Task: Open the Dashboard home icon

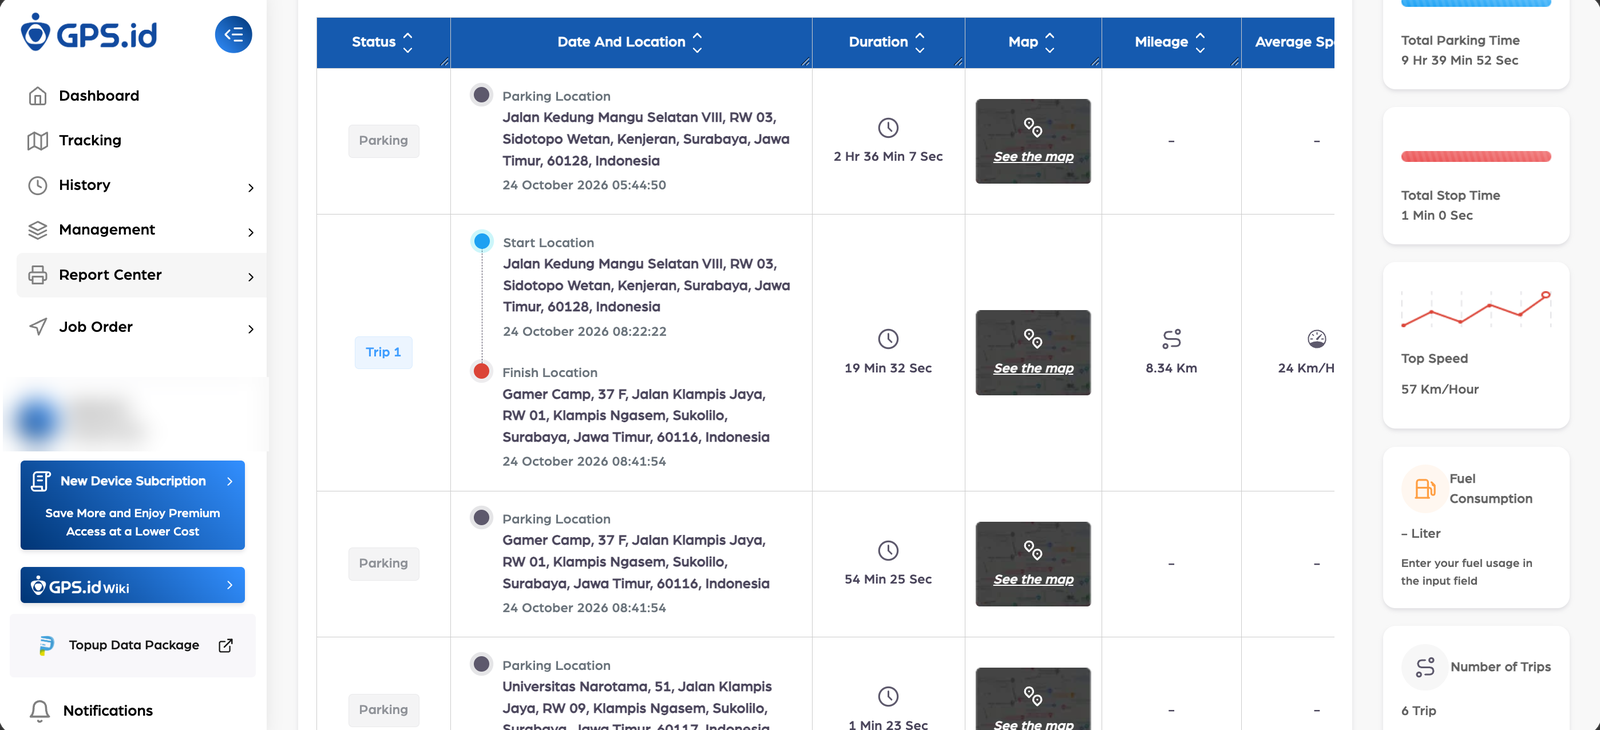Action: [38, 96]
